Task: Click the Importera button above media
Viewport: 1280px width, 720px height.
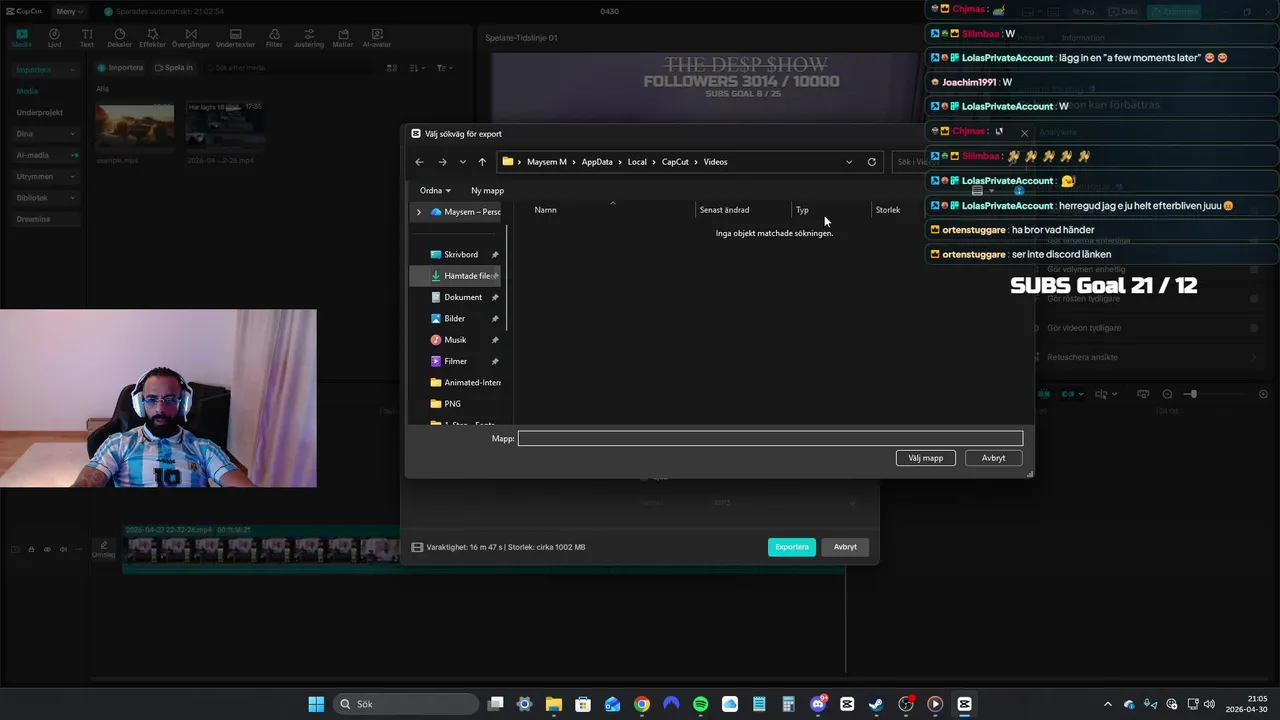Action: (120, 68)
